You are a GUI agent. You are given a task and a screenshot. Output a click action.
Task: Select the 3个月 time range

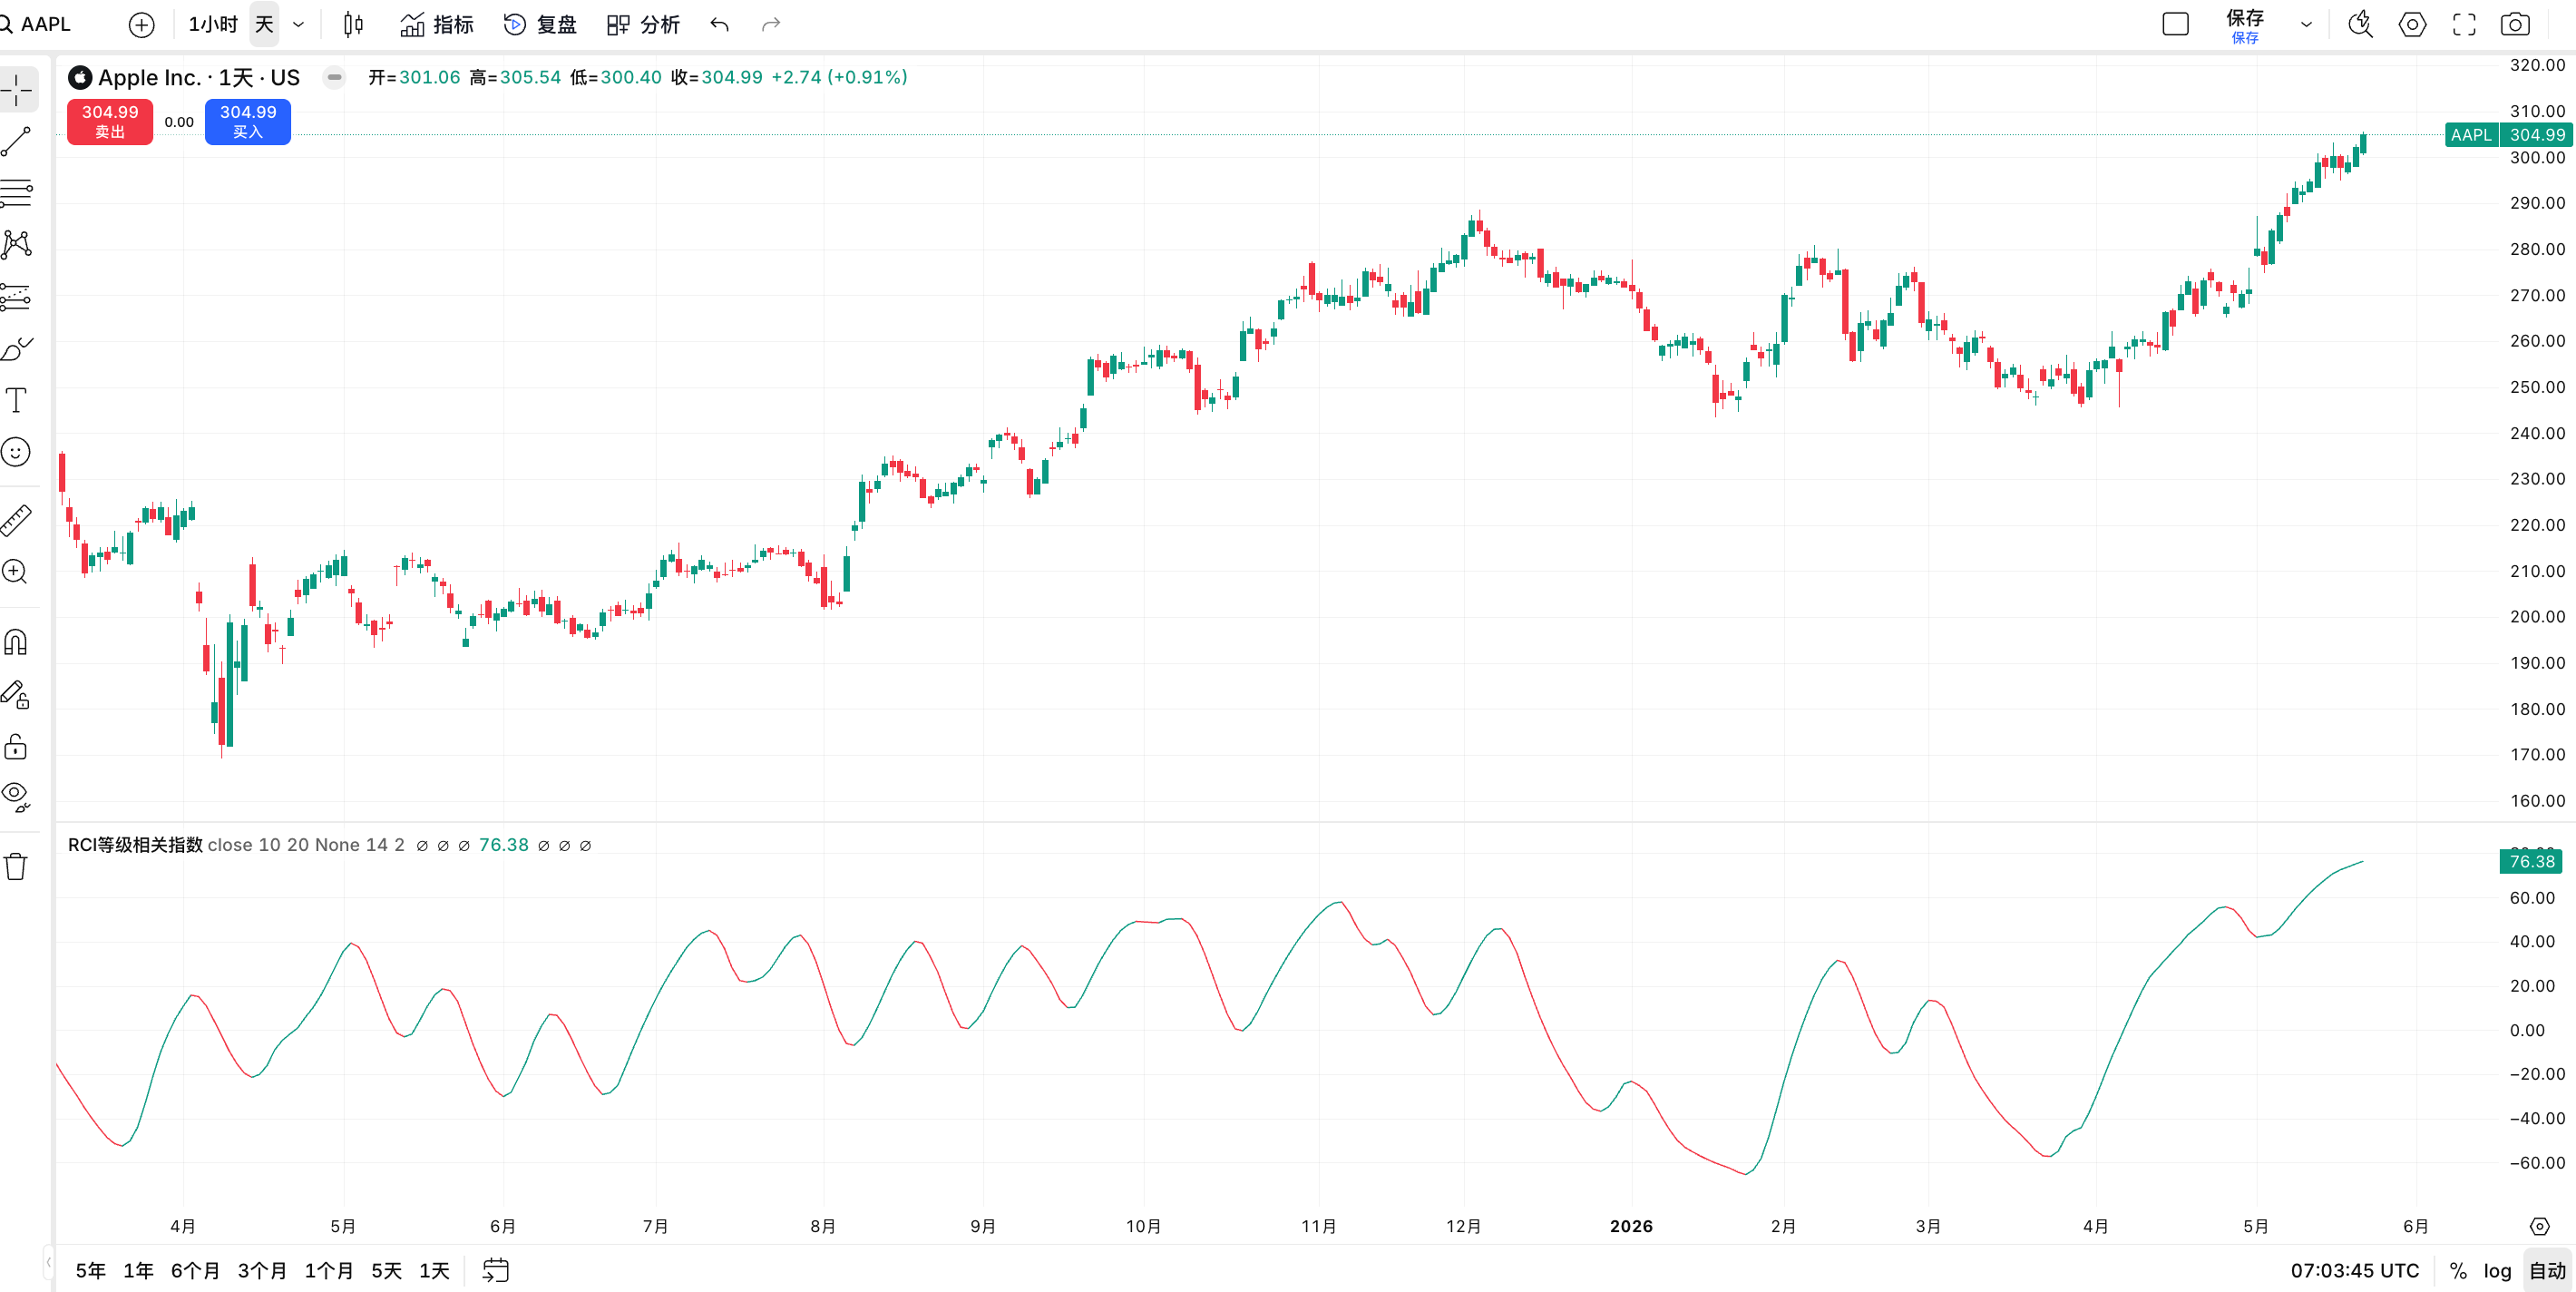pyautogui.click(x=262, y=1271)
